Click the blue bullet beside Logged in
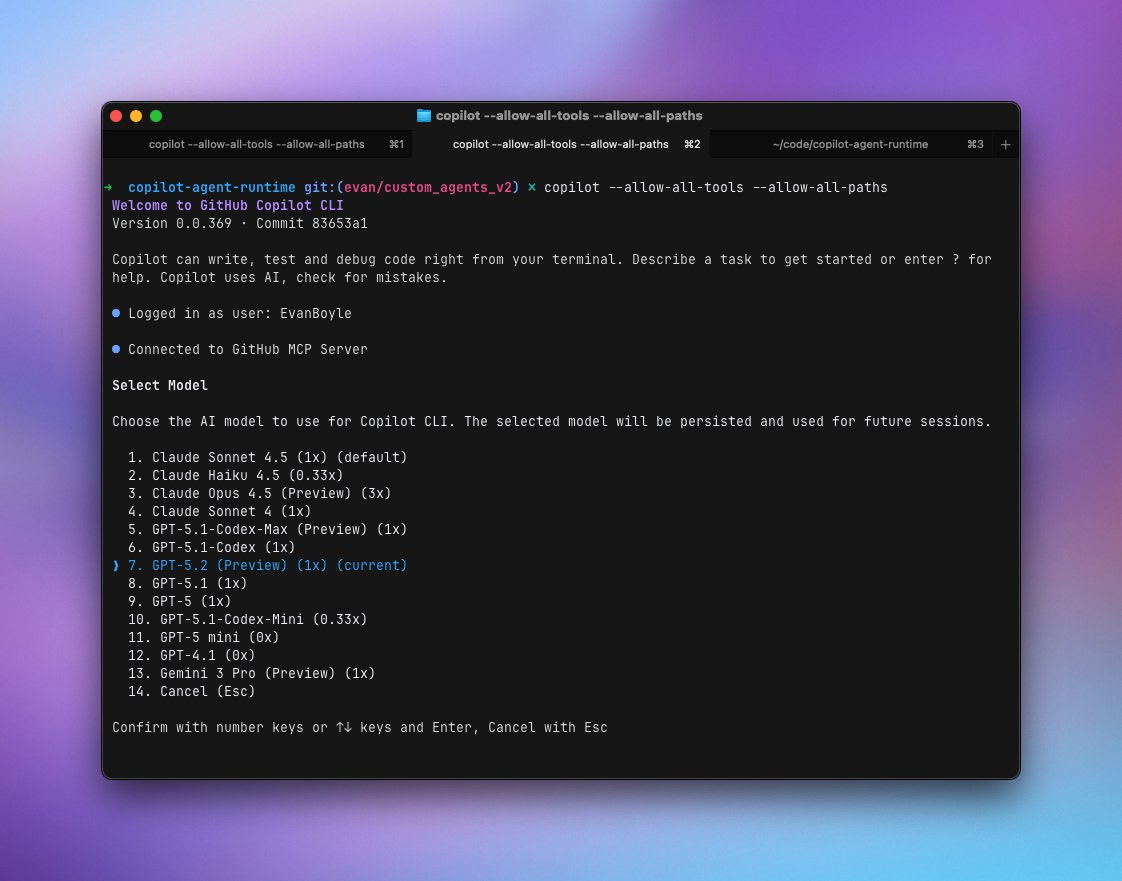Screen dimensions: 1122x881 click(116, 313)
